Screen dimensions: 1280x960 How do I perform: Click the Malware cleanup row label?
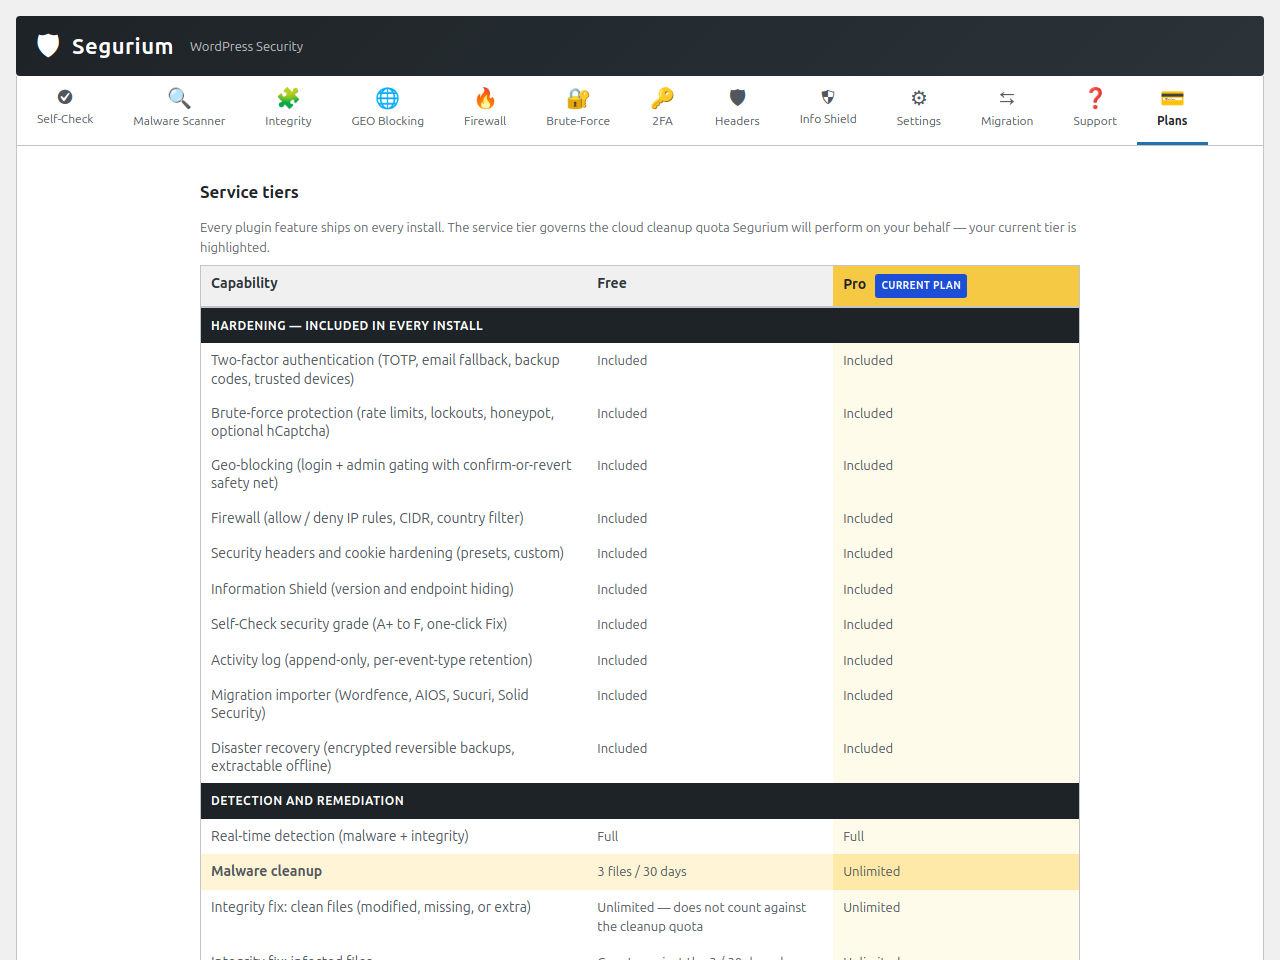266,871
